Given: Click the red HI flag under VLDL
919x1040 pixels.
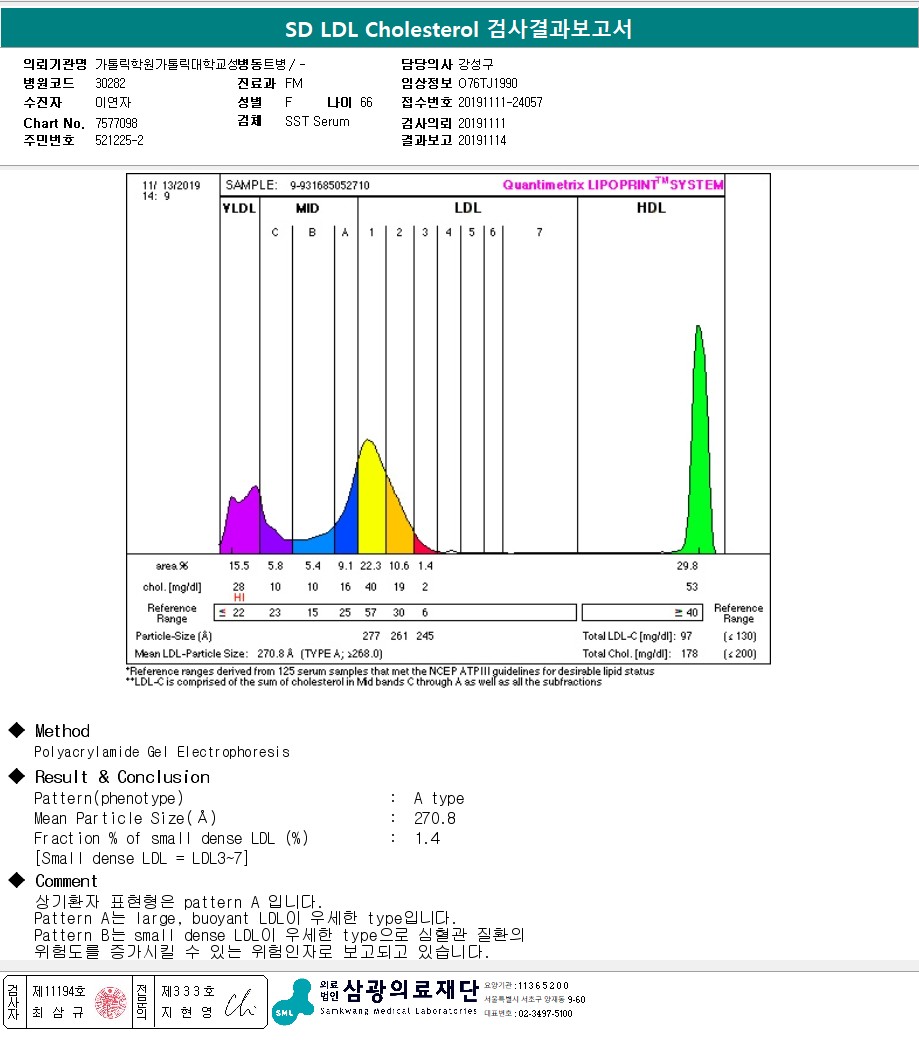Looking at the screenshot, I should pyautogui.click(x=239, y=598).
